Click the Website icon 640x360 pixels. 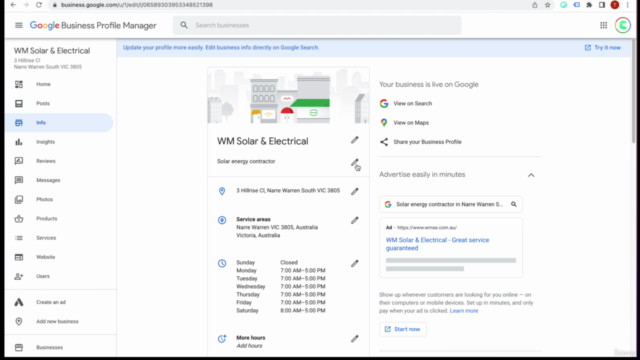[19, 257]
